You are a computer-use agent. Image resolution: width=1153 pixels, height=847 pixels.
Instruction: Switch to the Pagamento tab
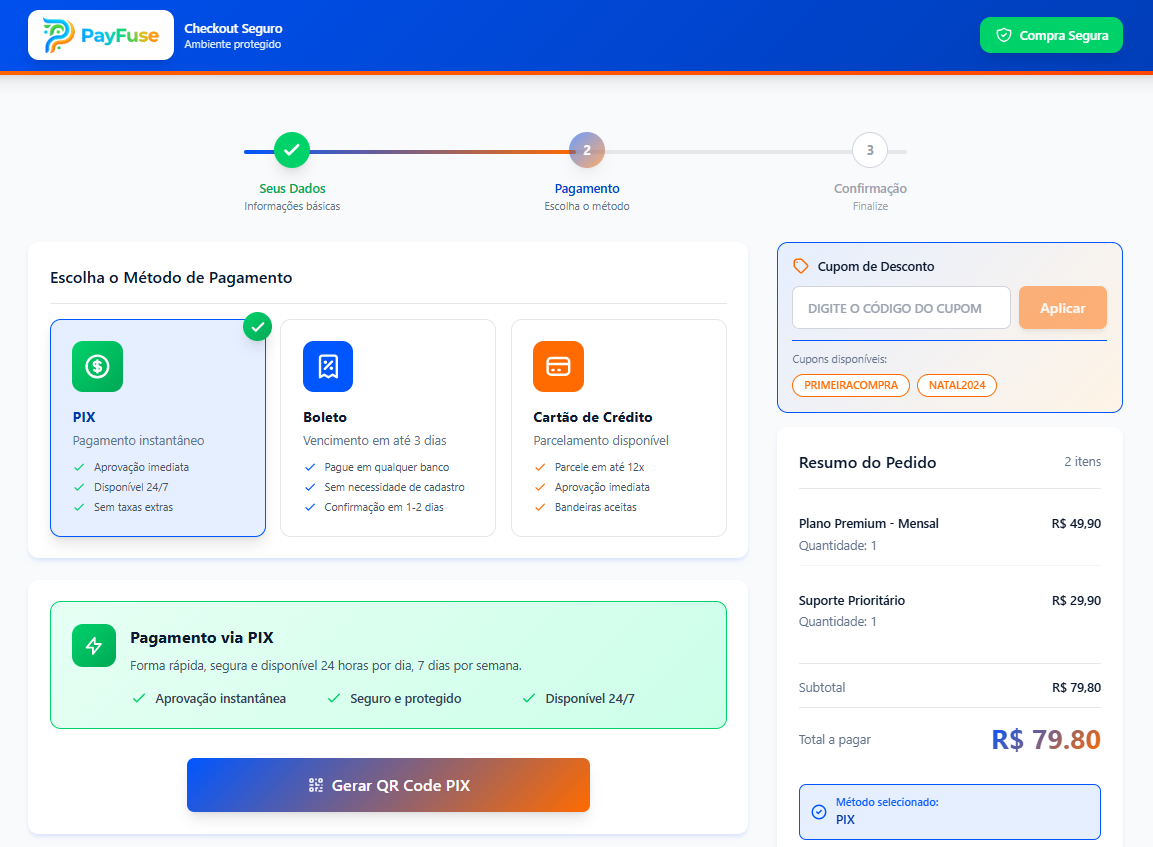(586, 188)
